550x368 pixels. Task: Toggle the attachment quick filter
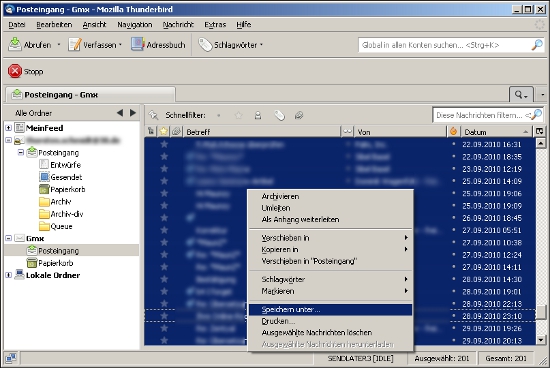[x=299, y=115]
